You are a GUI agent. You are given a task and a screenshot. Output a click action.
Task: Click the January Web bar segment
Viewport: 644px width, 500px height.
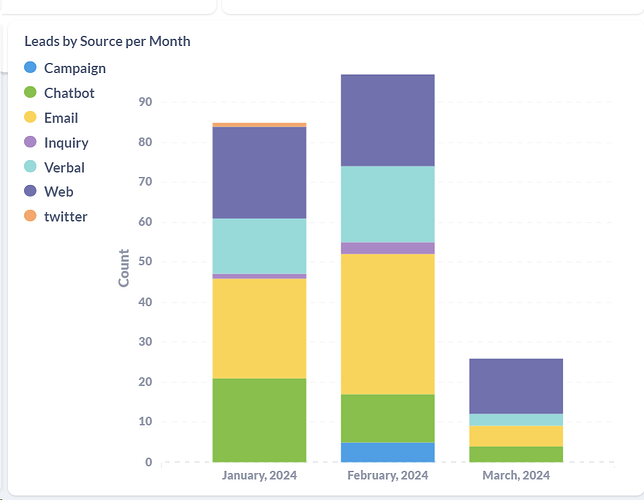click(259, 173)
